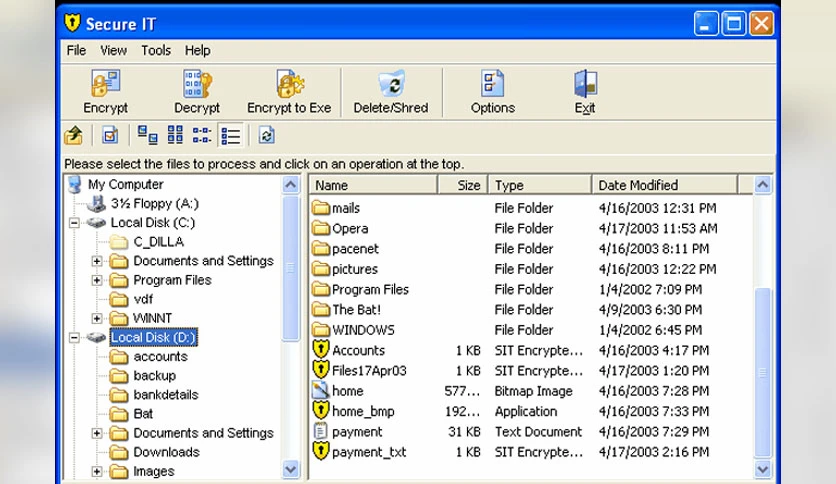Click the tree pane scrollbar thumb
The image size is (836, 484).
291,268
